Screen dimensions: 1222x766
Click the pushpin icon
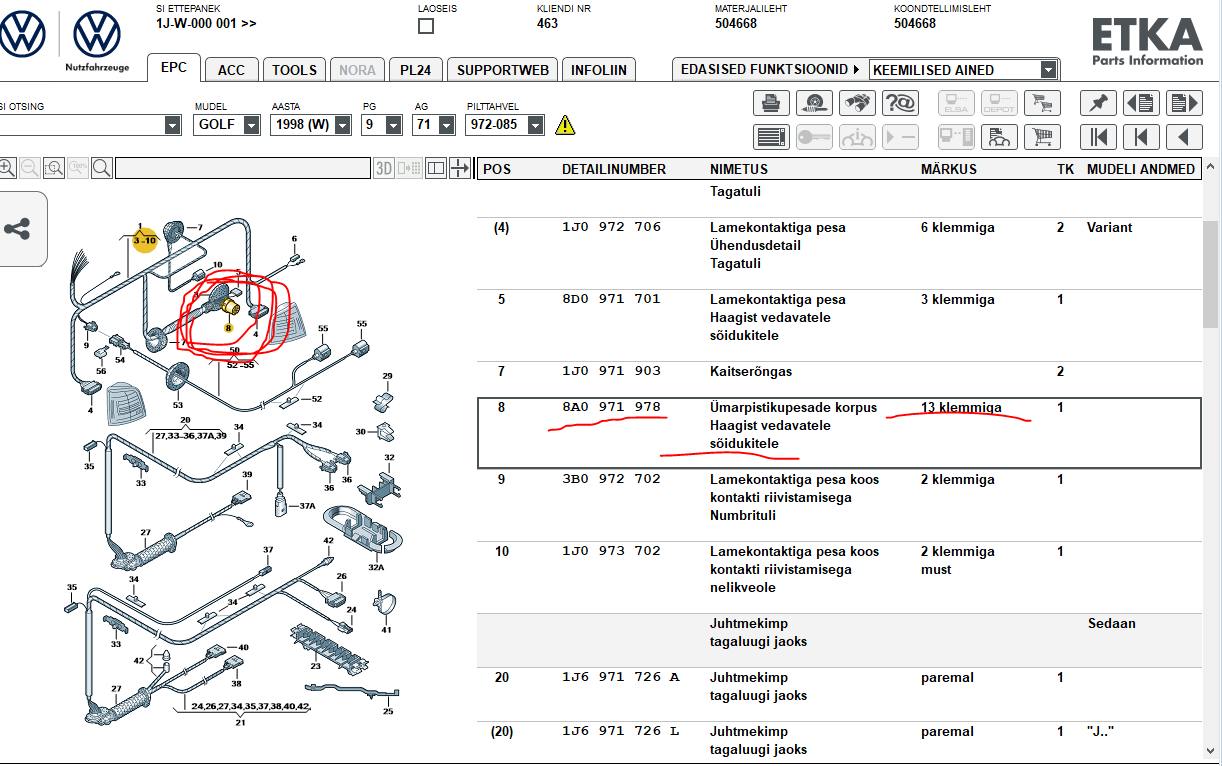click(x=1099, y=103)
